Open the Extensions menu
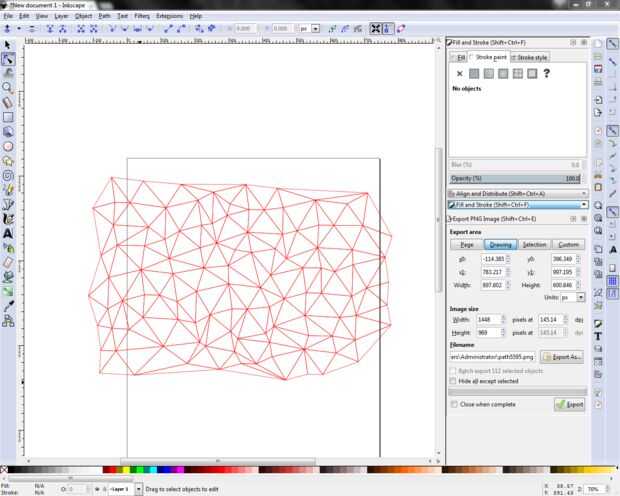The height and width of the screenshot is (496, 620). click(170, 16)
